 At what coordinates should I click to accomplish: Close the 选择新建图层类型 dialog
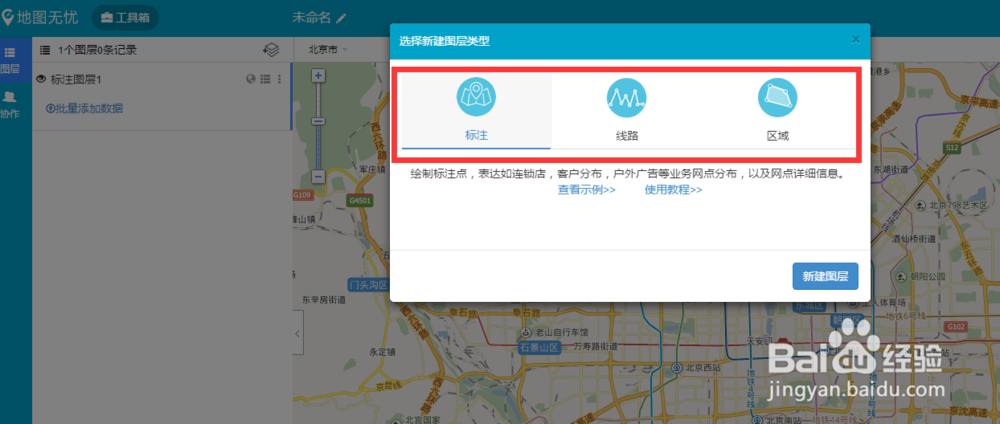point(856,40)
